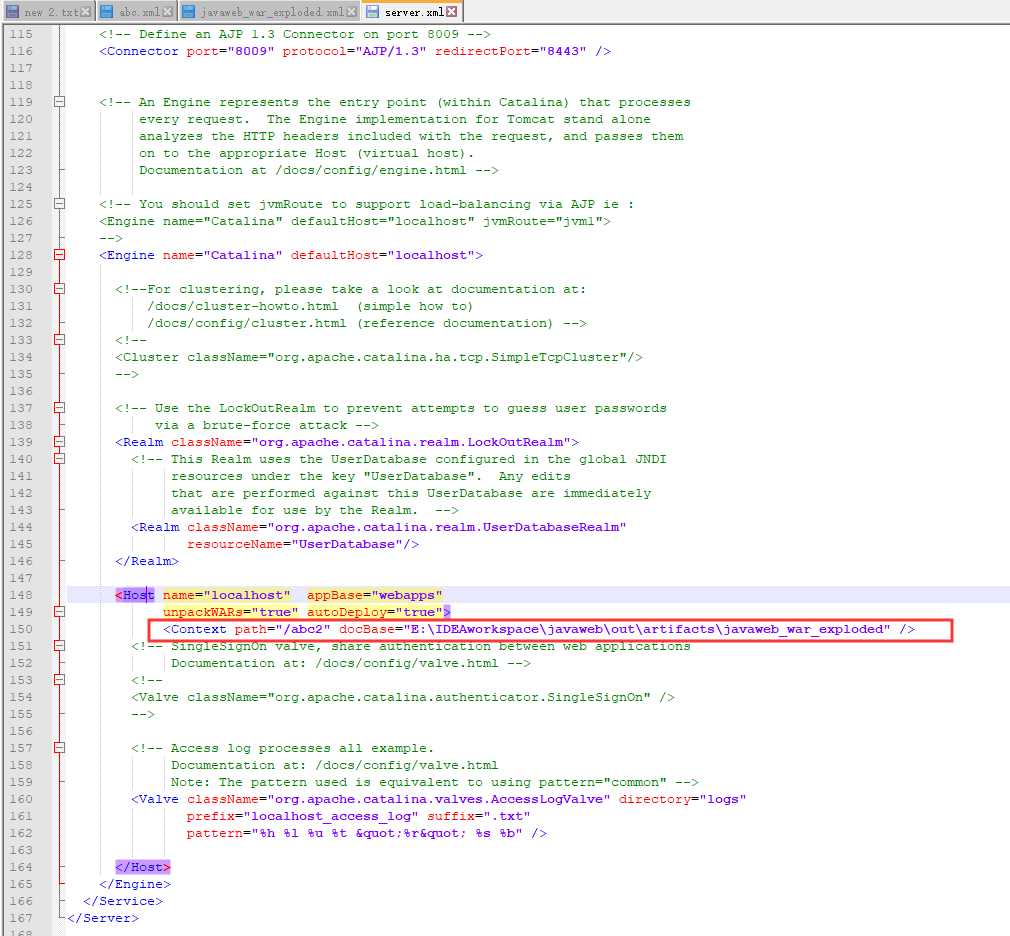1010x936 pixels.
Task: Click directory="logs" attribute
Action: click(683, 799)
